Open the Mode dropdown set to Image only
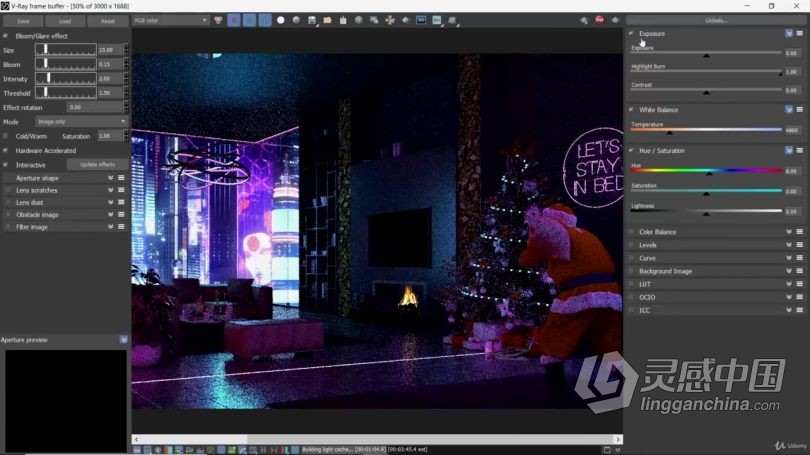 pyautogui.click(x=82, y=121)
